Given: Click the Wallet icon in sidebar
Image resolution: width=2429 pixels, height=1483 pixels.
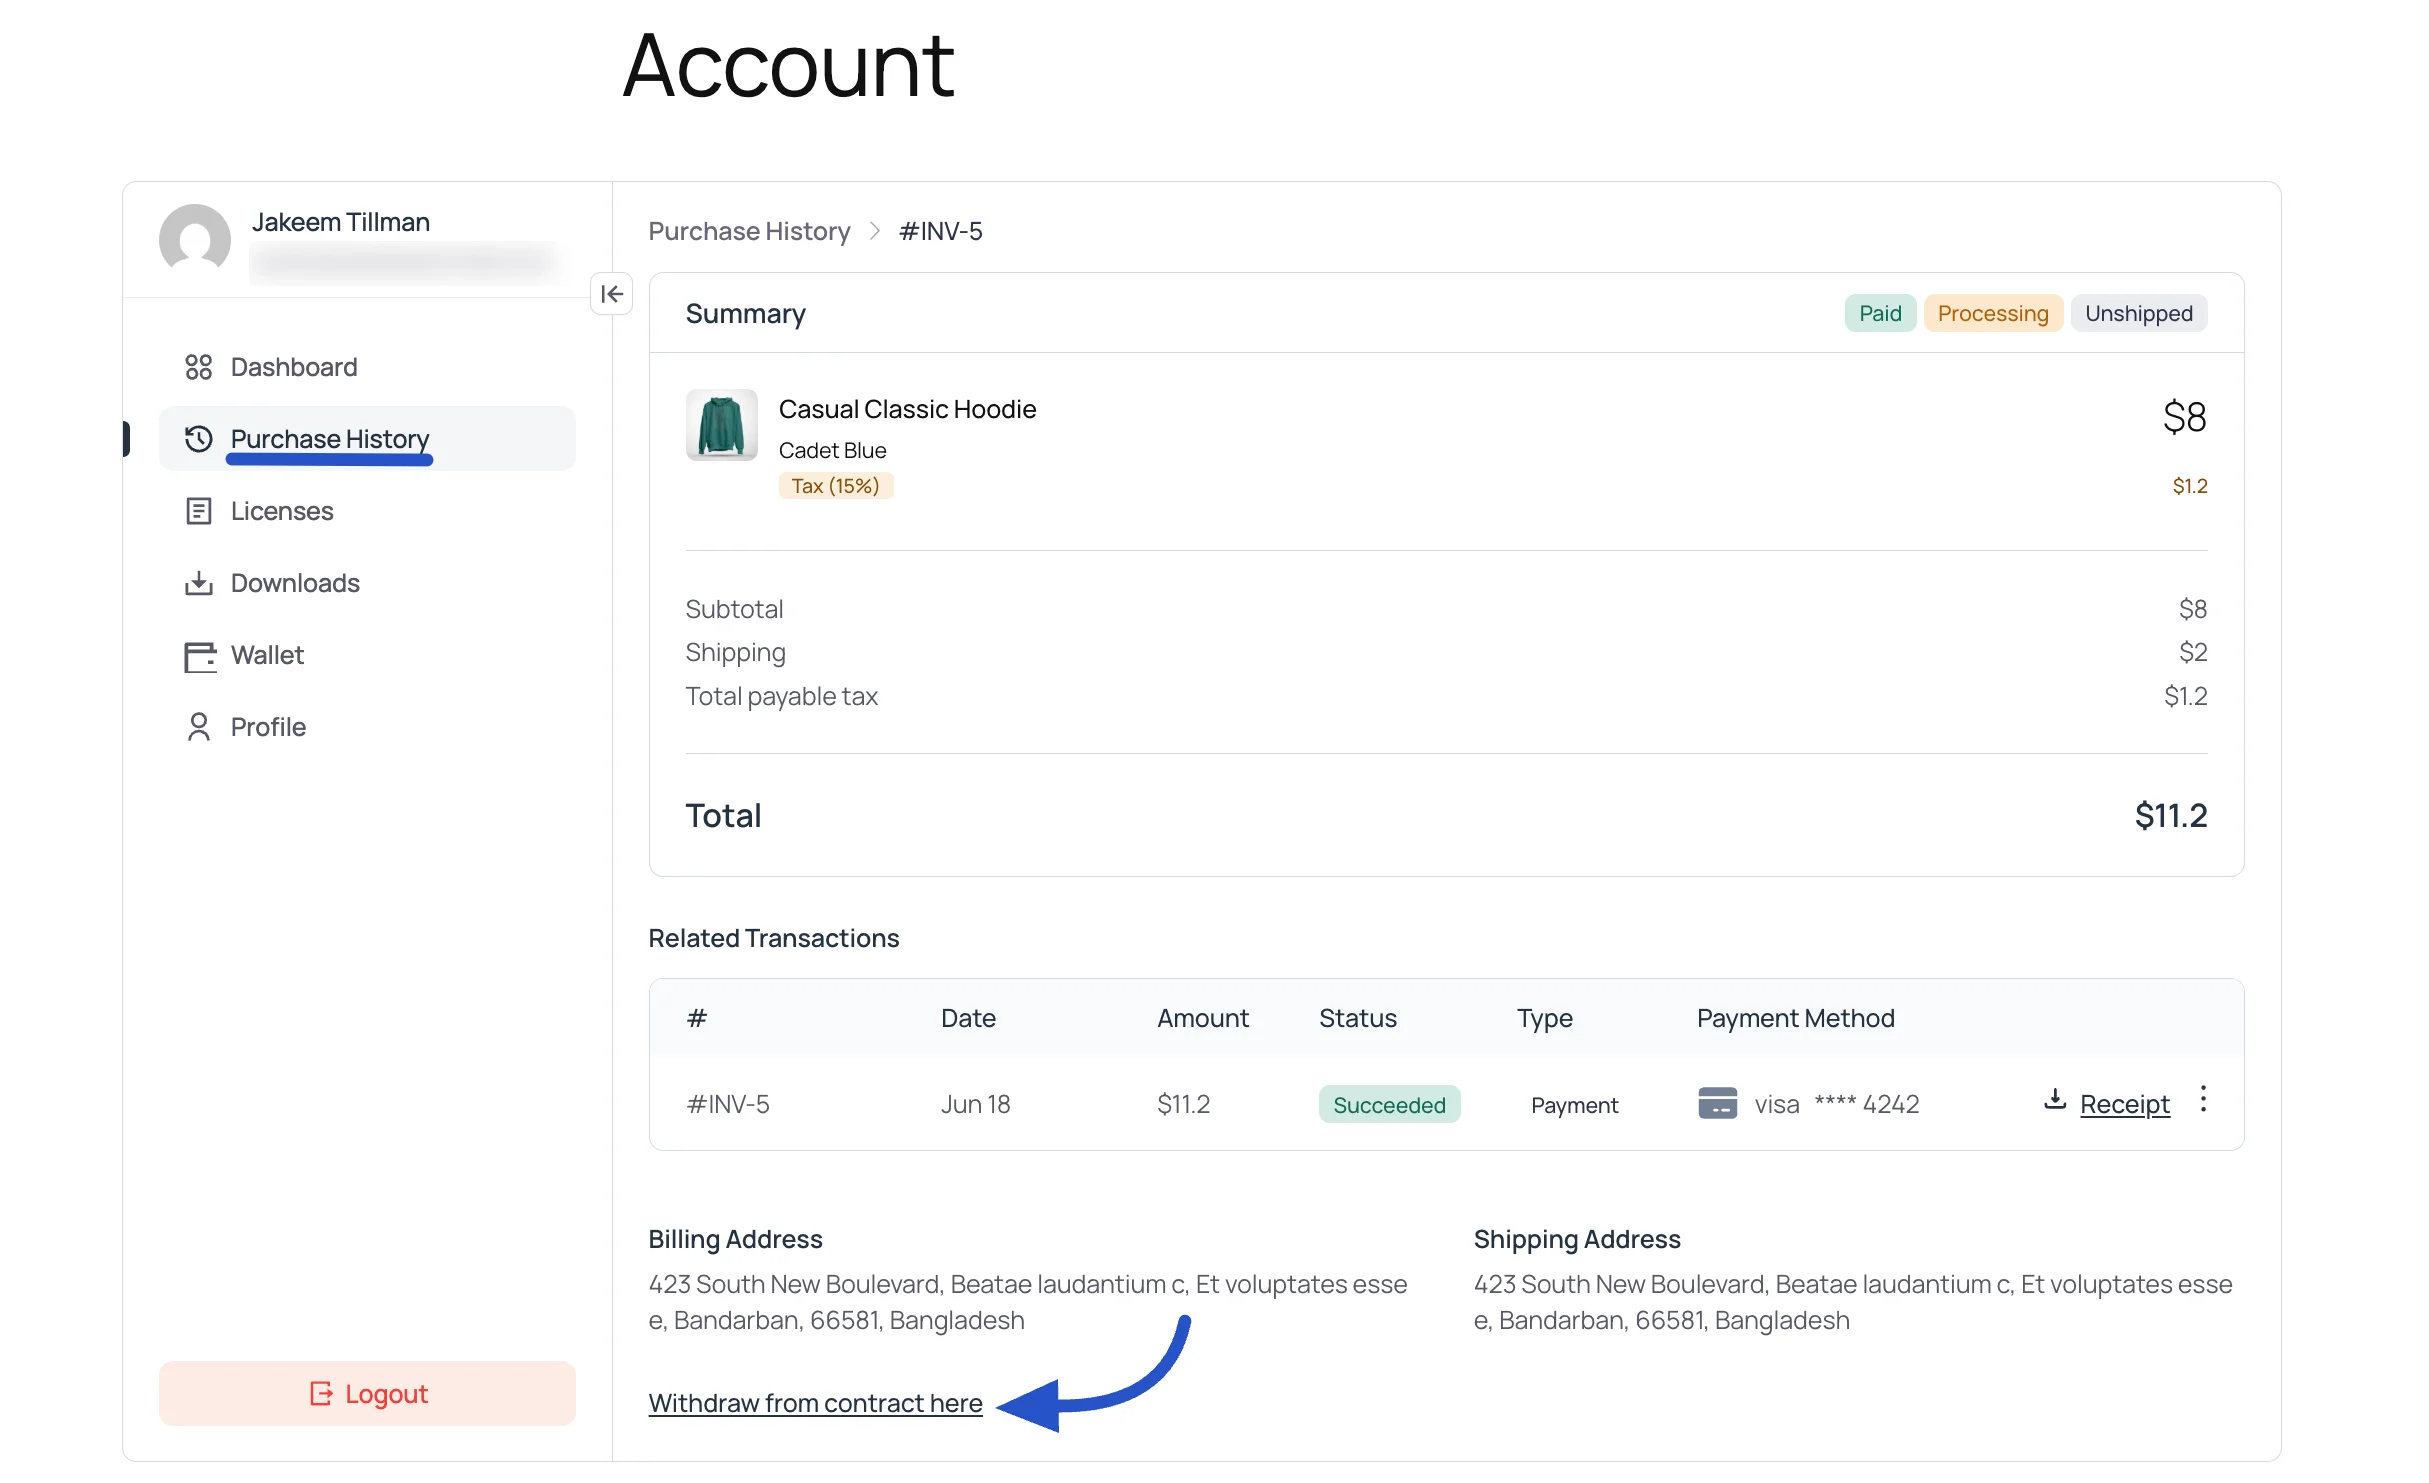Looking at the screenshot, I should pos(200,656).
